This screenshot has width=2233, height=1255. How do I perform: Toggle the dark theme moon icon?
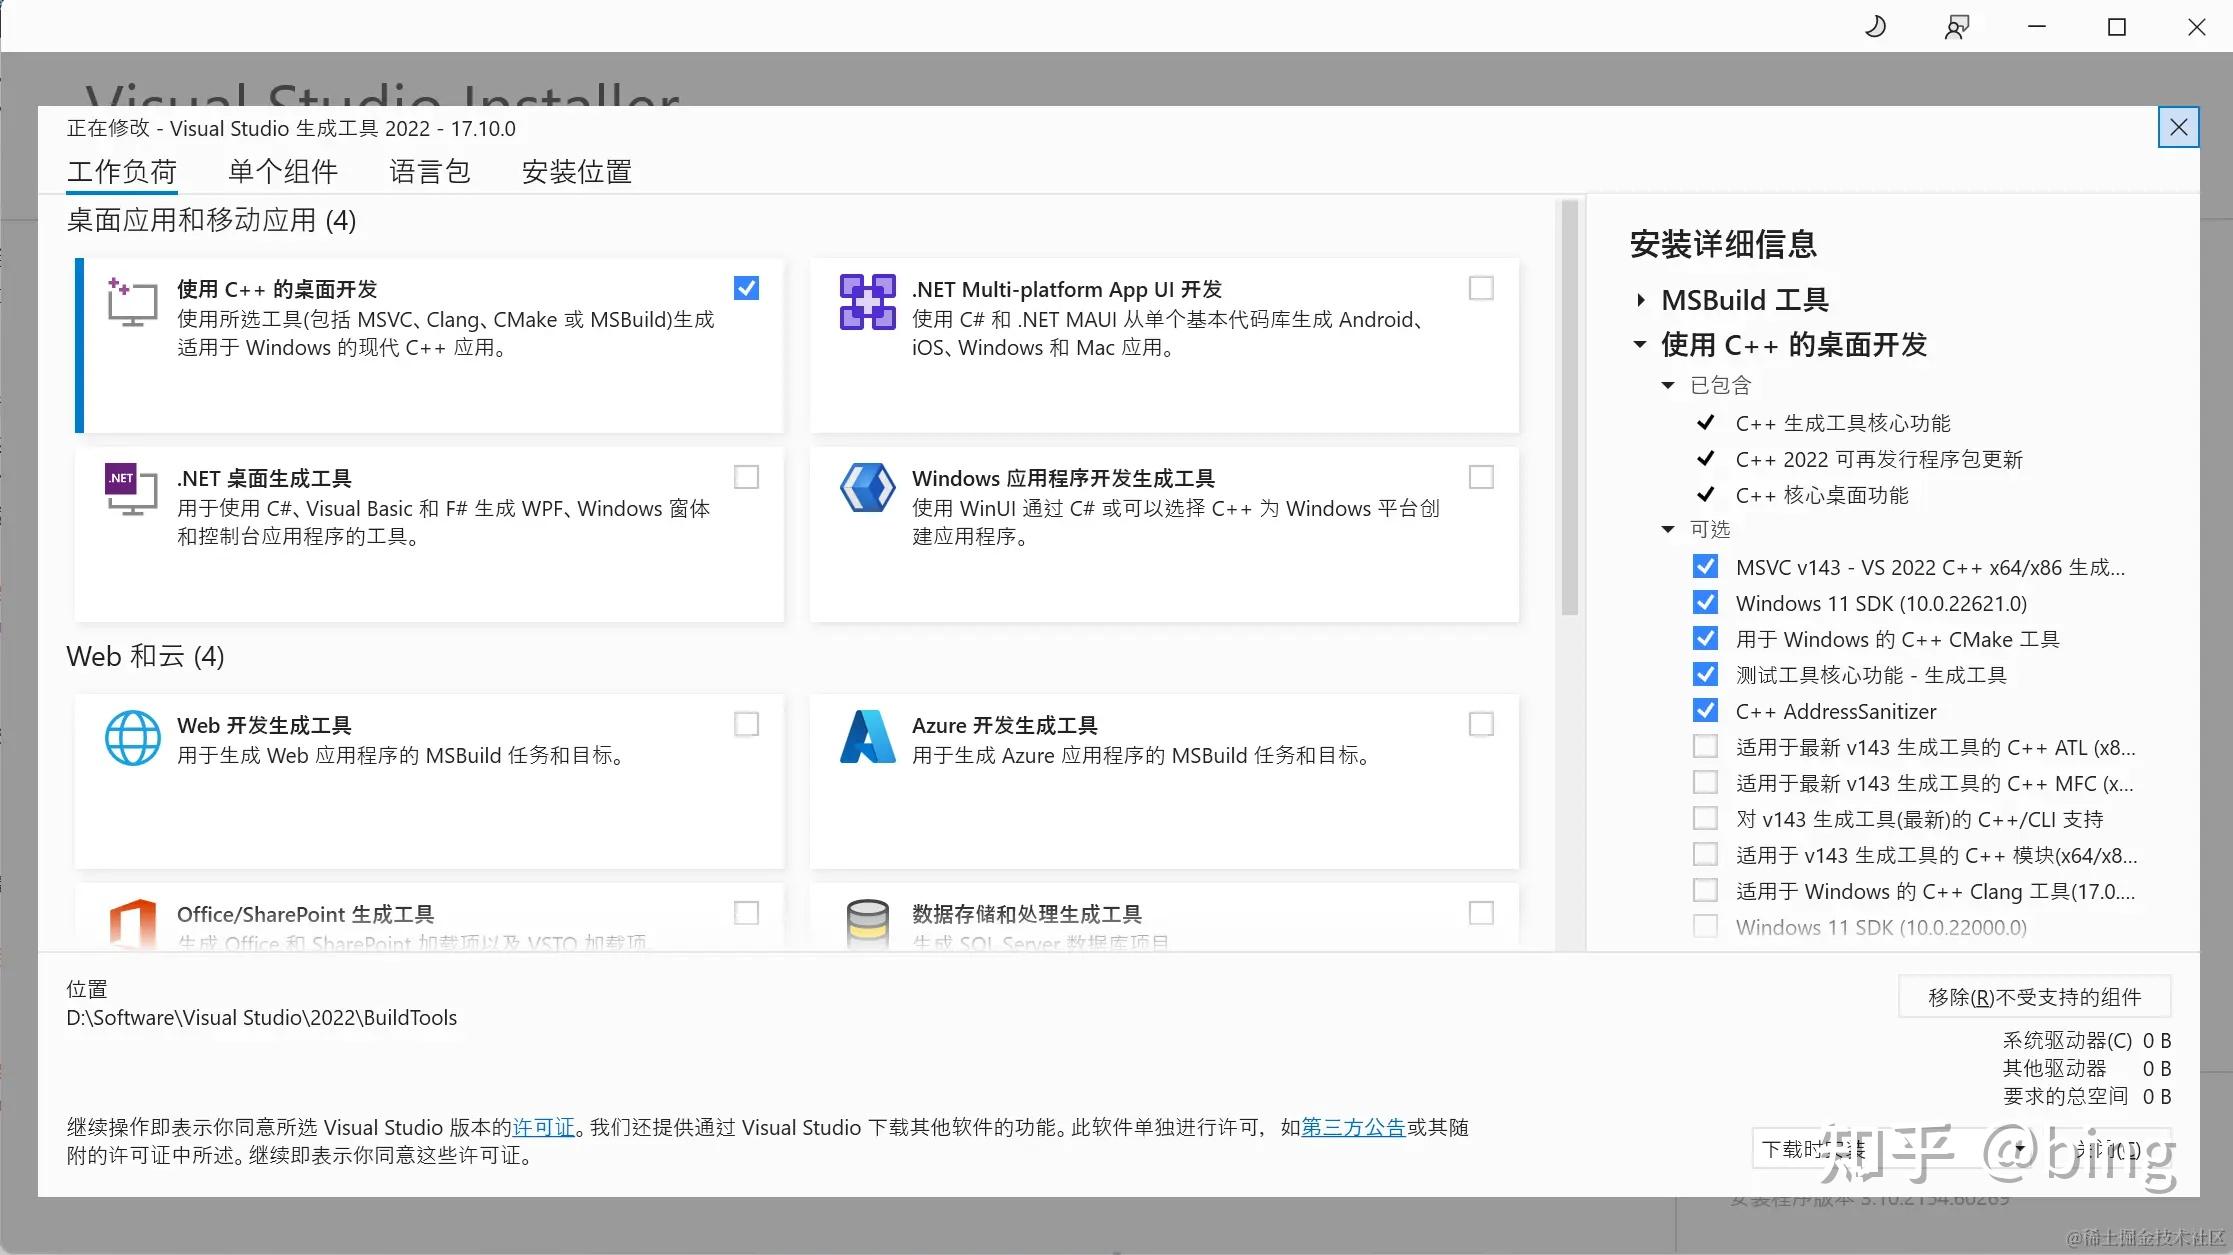pos(1875,27)
